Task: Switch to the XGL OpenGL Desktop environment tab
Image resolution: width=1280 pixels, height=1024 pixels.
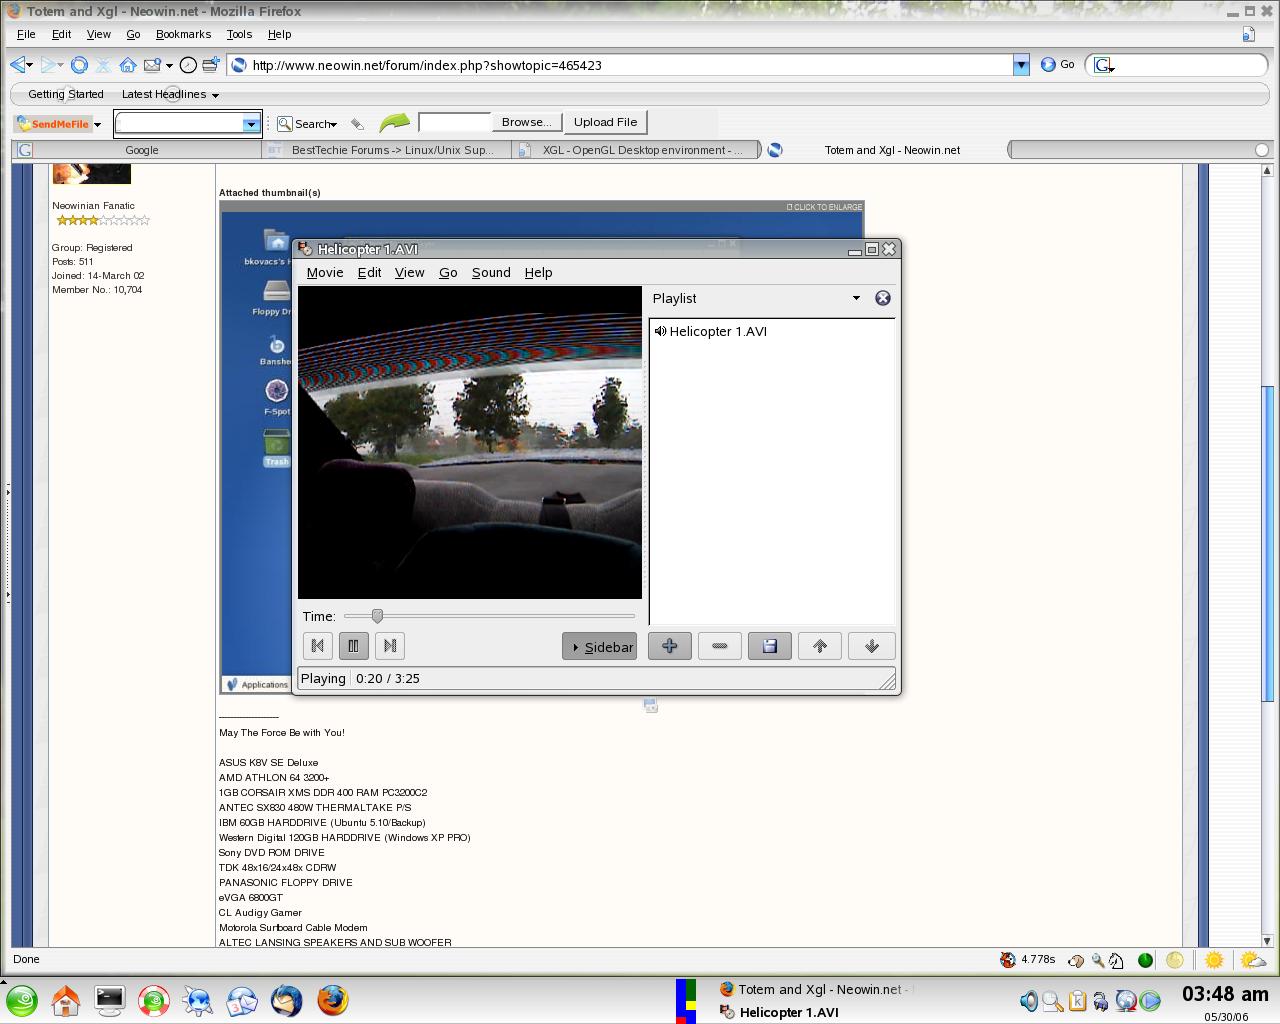Action: (636, 150)
